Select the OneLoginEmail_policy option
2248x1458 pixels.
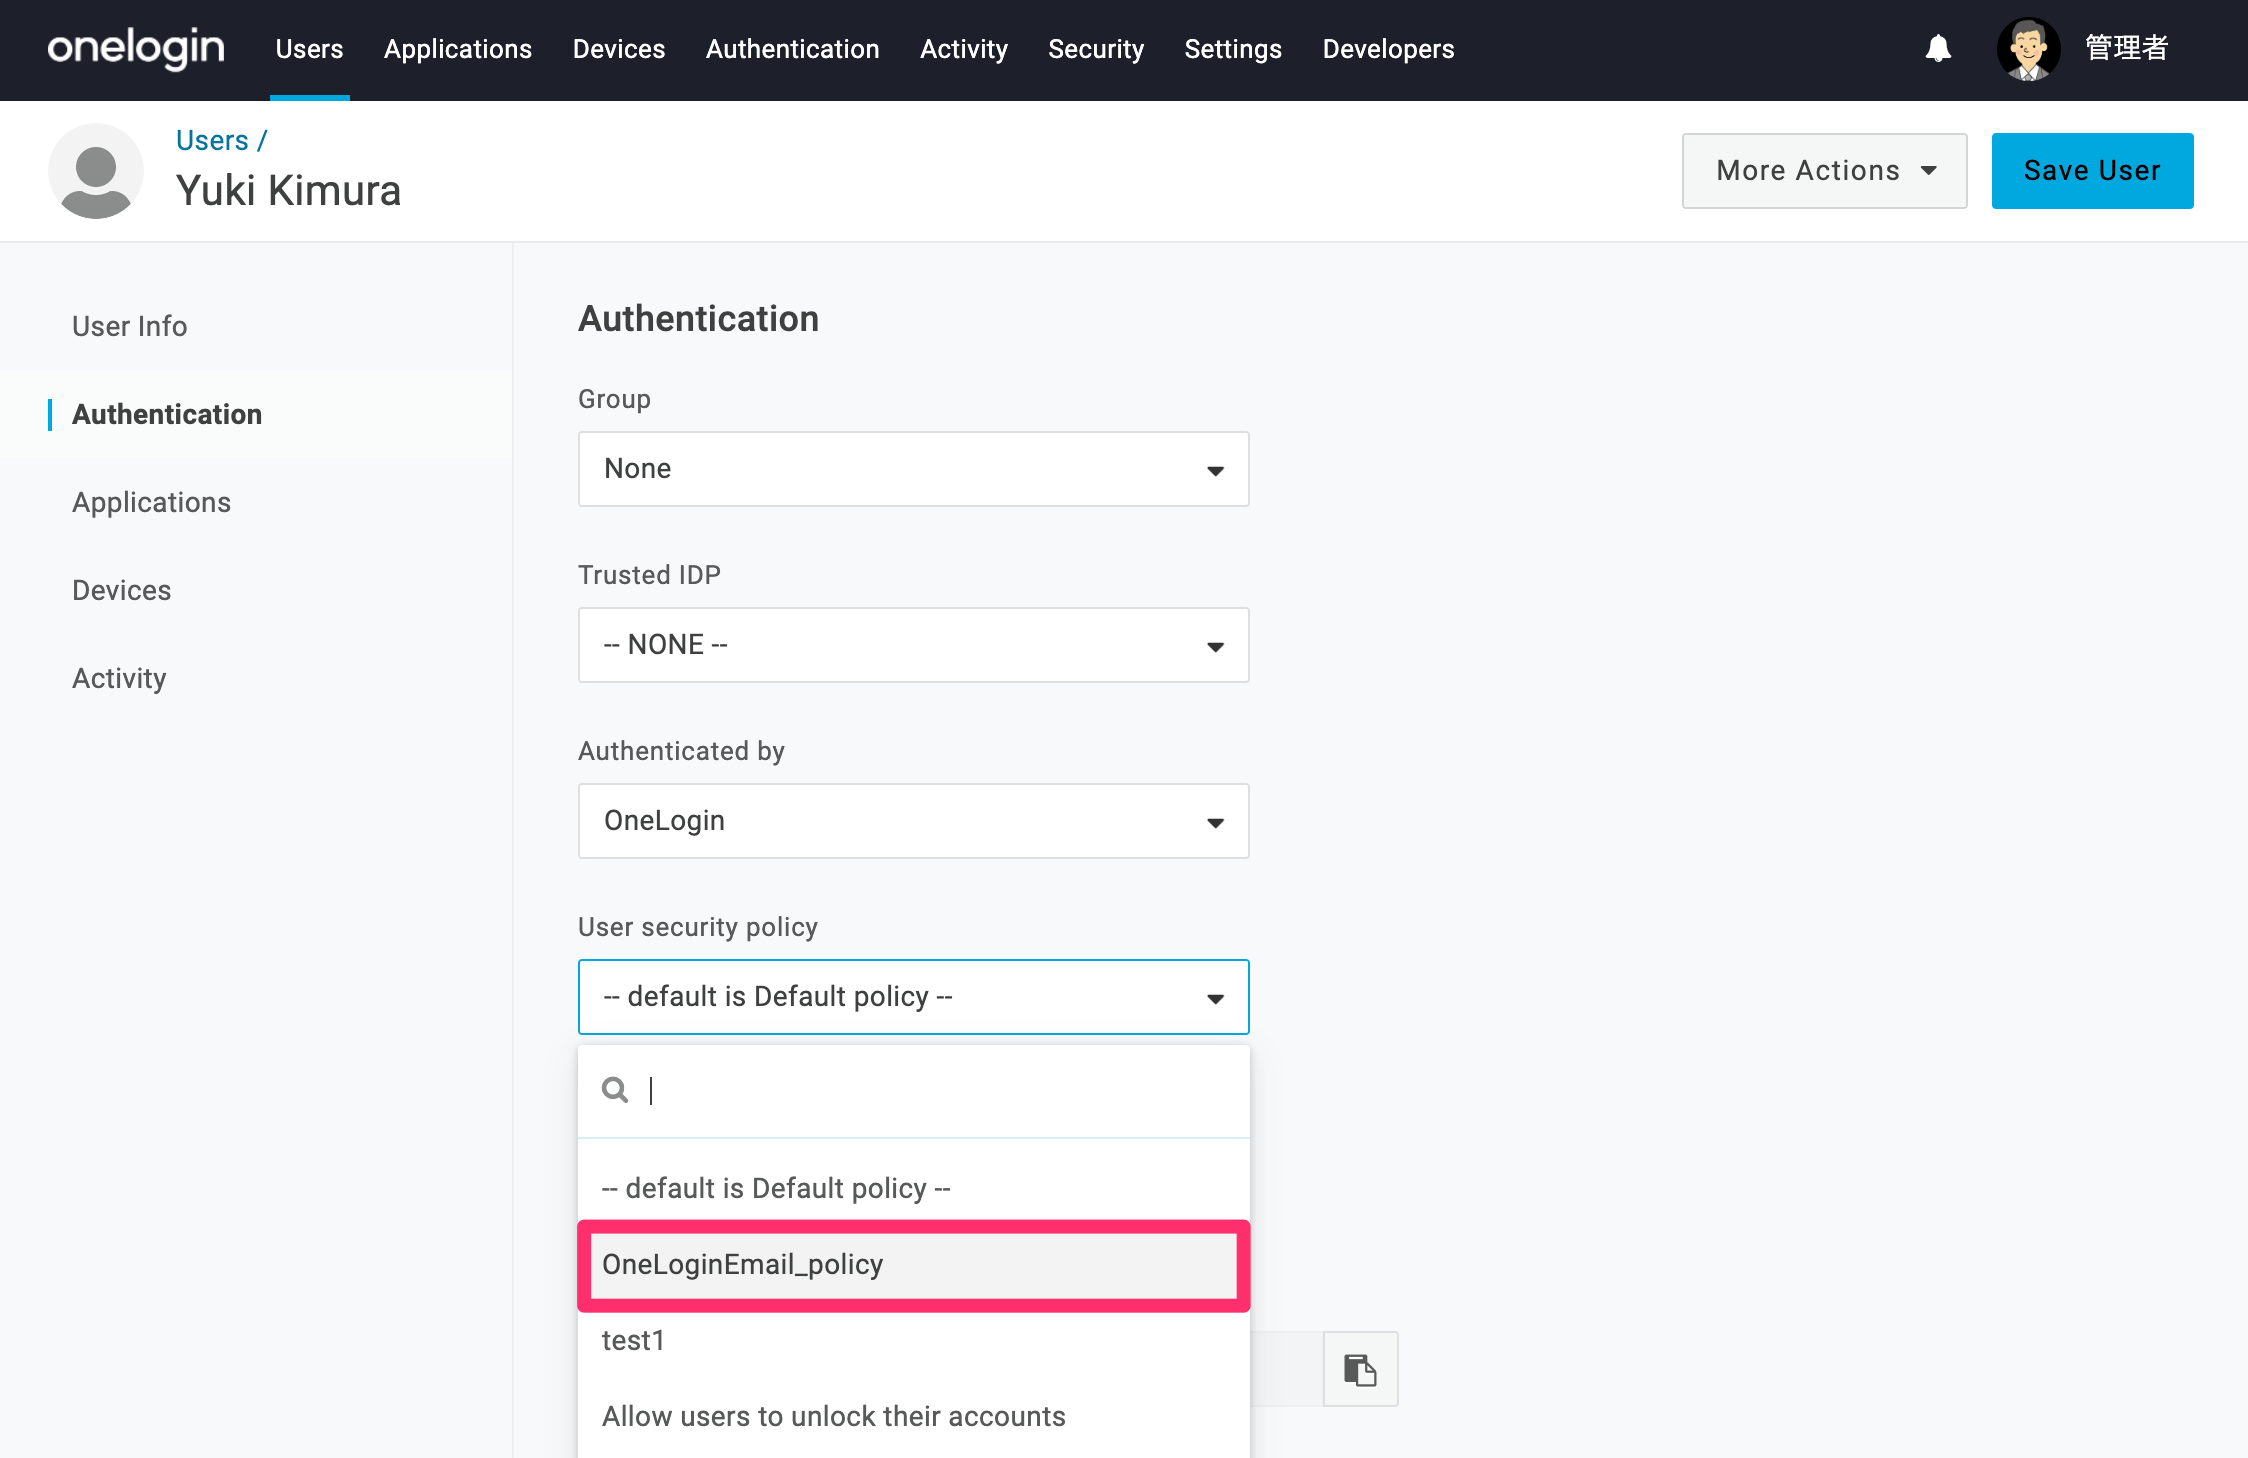(914, 1265)
